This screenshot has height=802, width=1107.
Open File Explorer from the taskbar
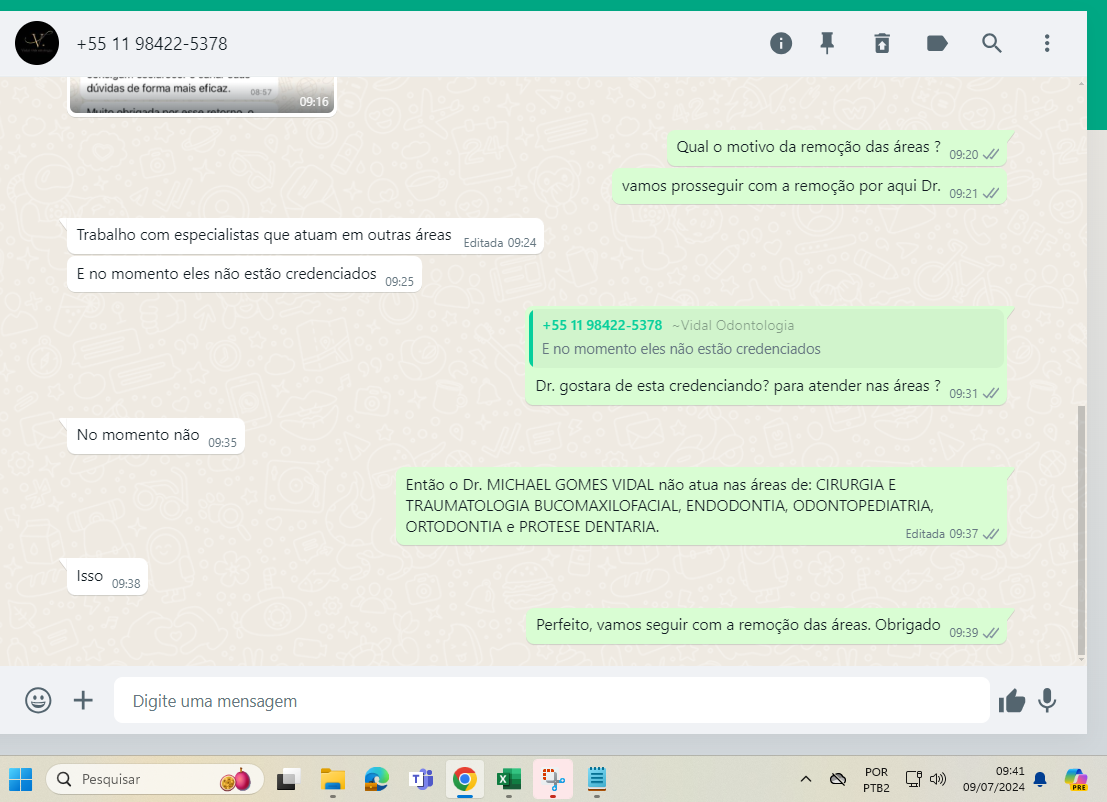point(333,779)
